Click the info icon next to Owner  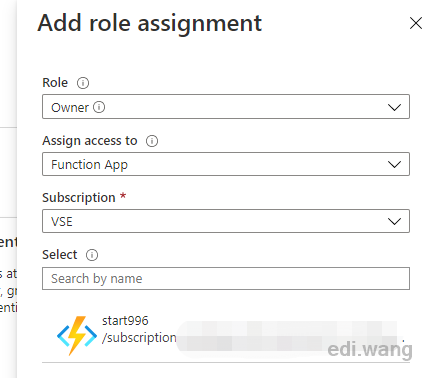tap(99, 107)
